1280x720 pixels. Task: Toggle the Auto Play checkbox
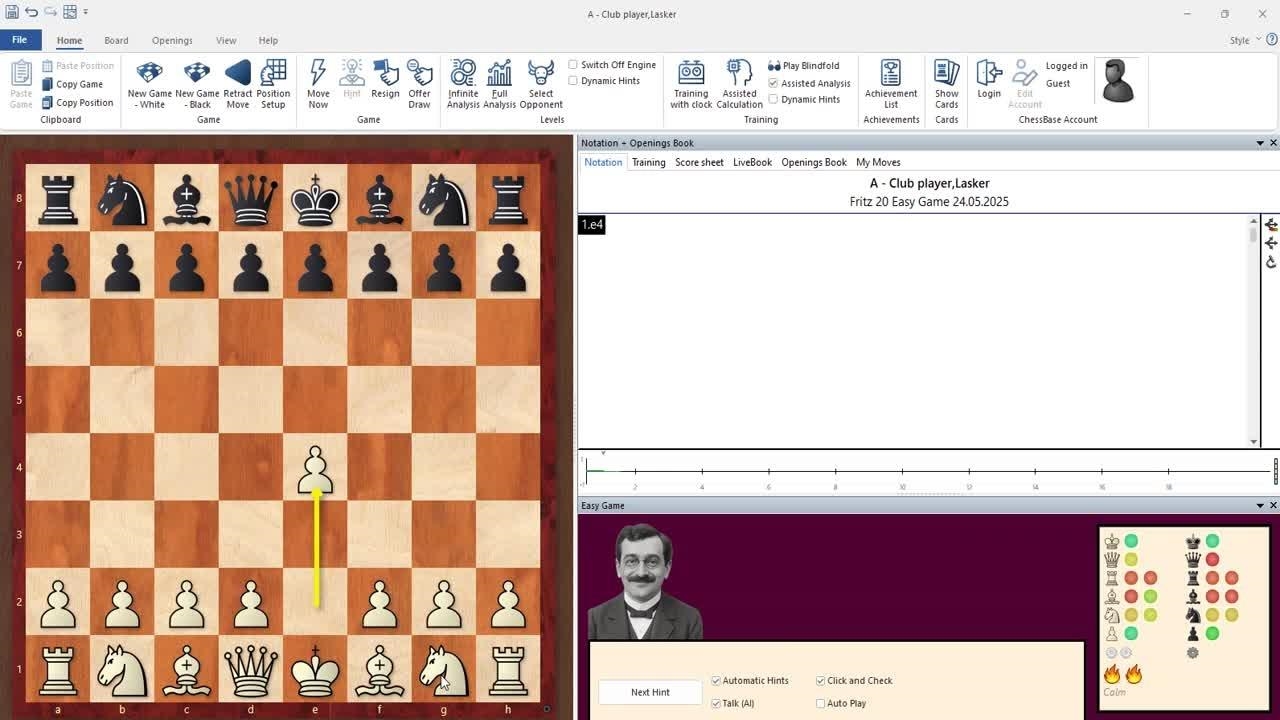(x=821, y=703)
